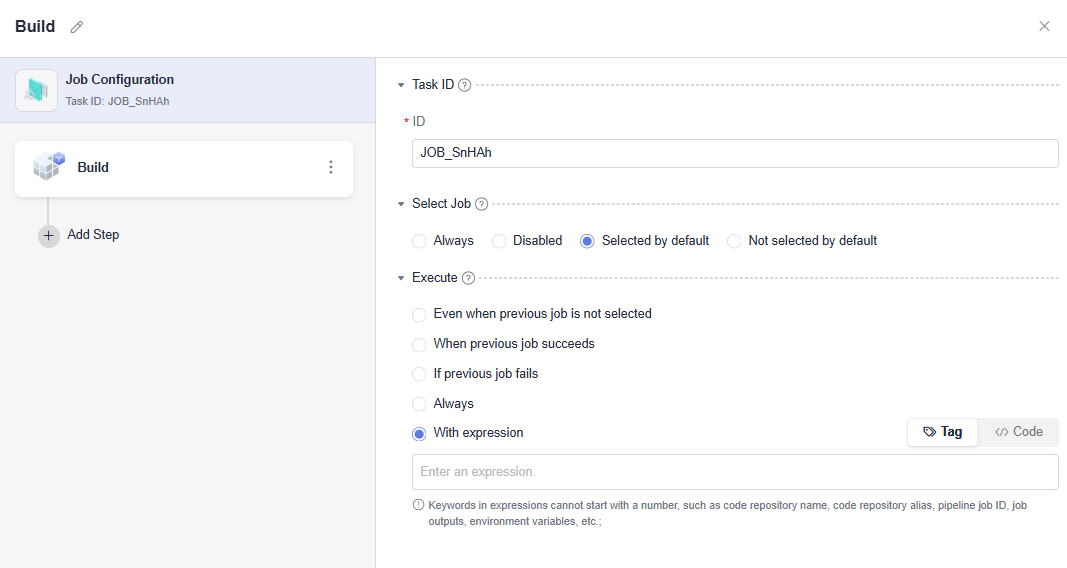Screen dimensions: 1067x568
Task: Switch to the Tag expression tab
Action: [x=942, y=432]
